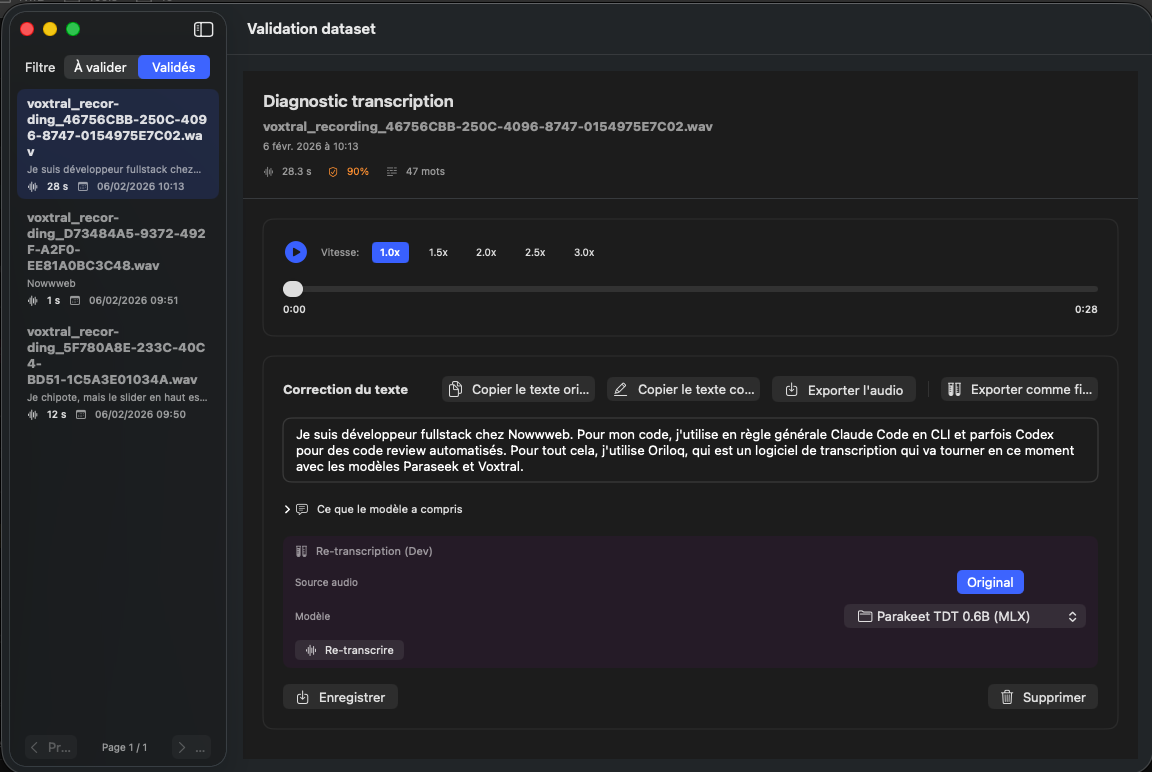Click the Re-transcription (Dev) section icon
The width and height of the screenshot is (1152, 772).
(301, 551)
